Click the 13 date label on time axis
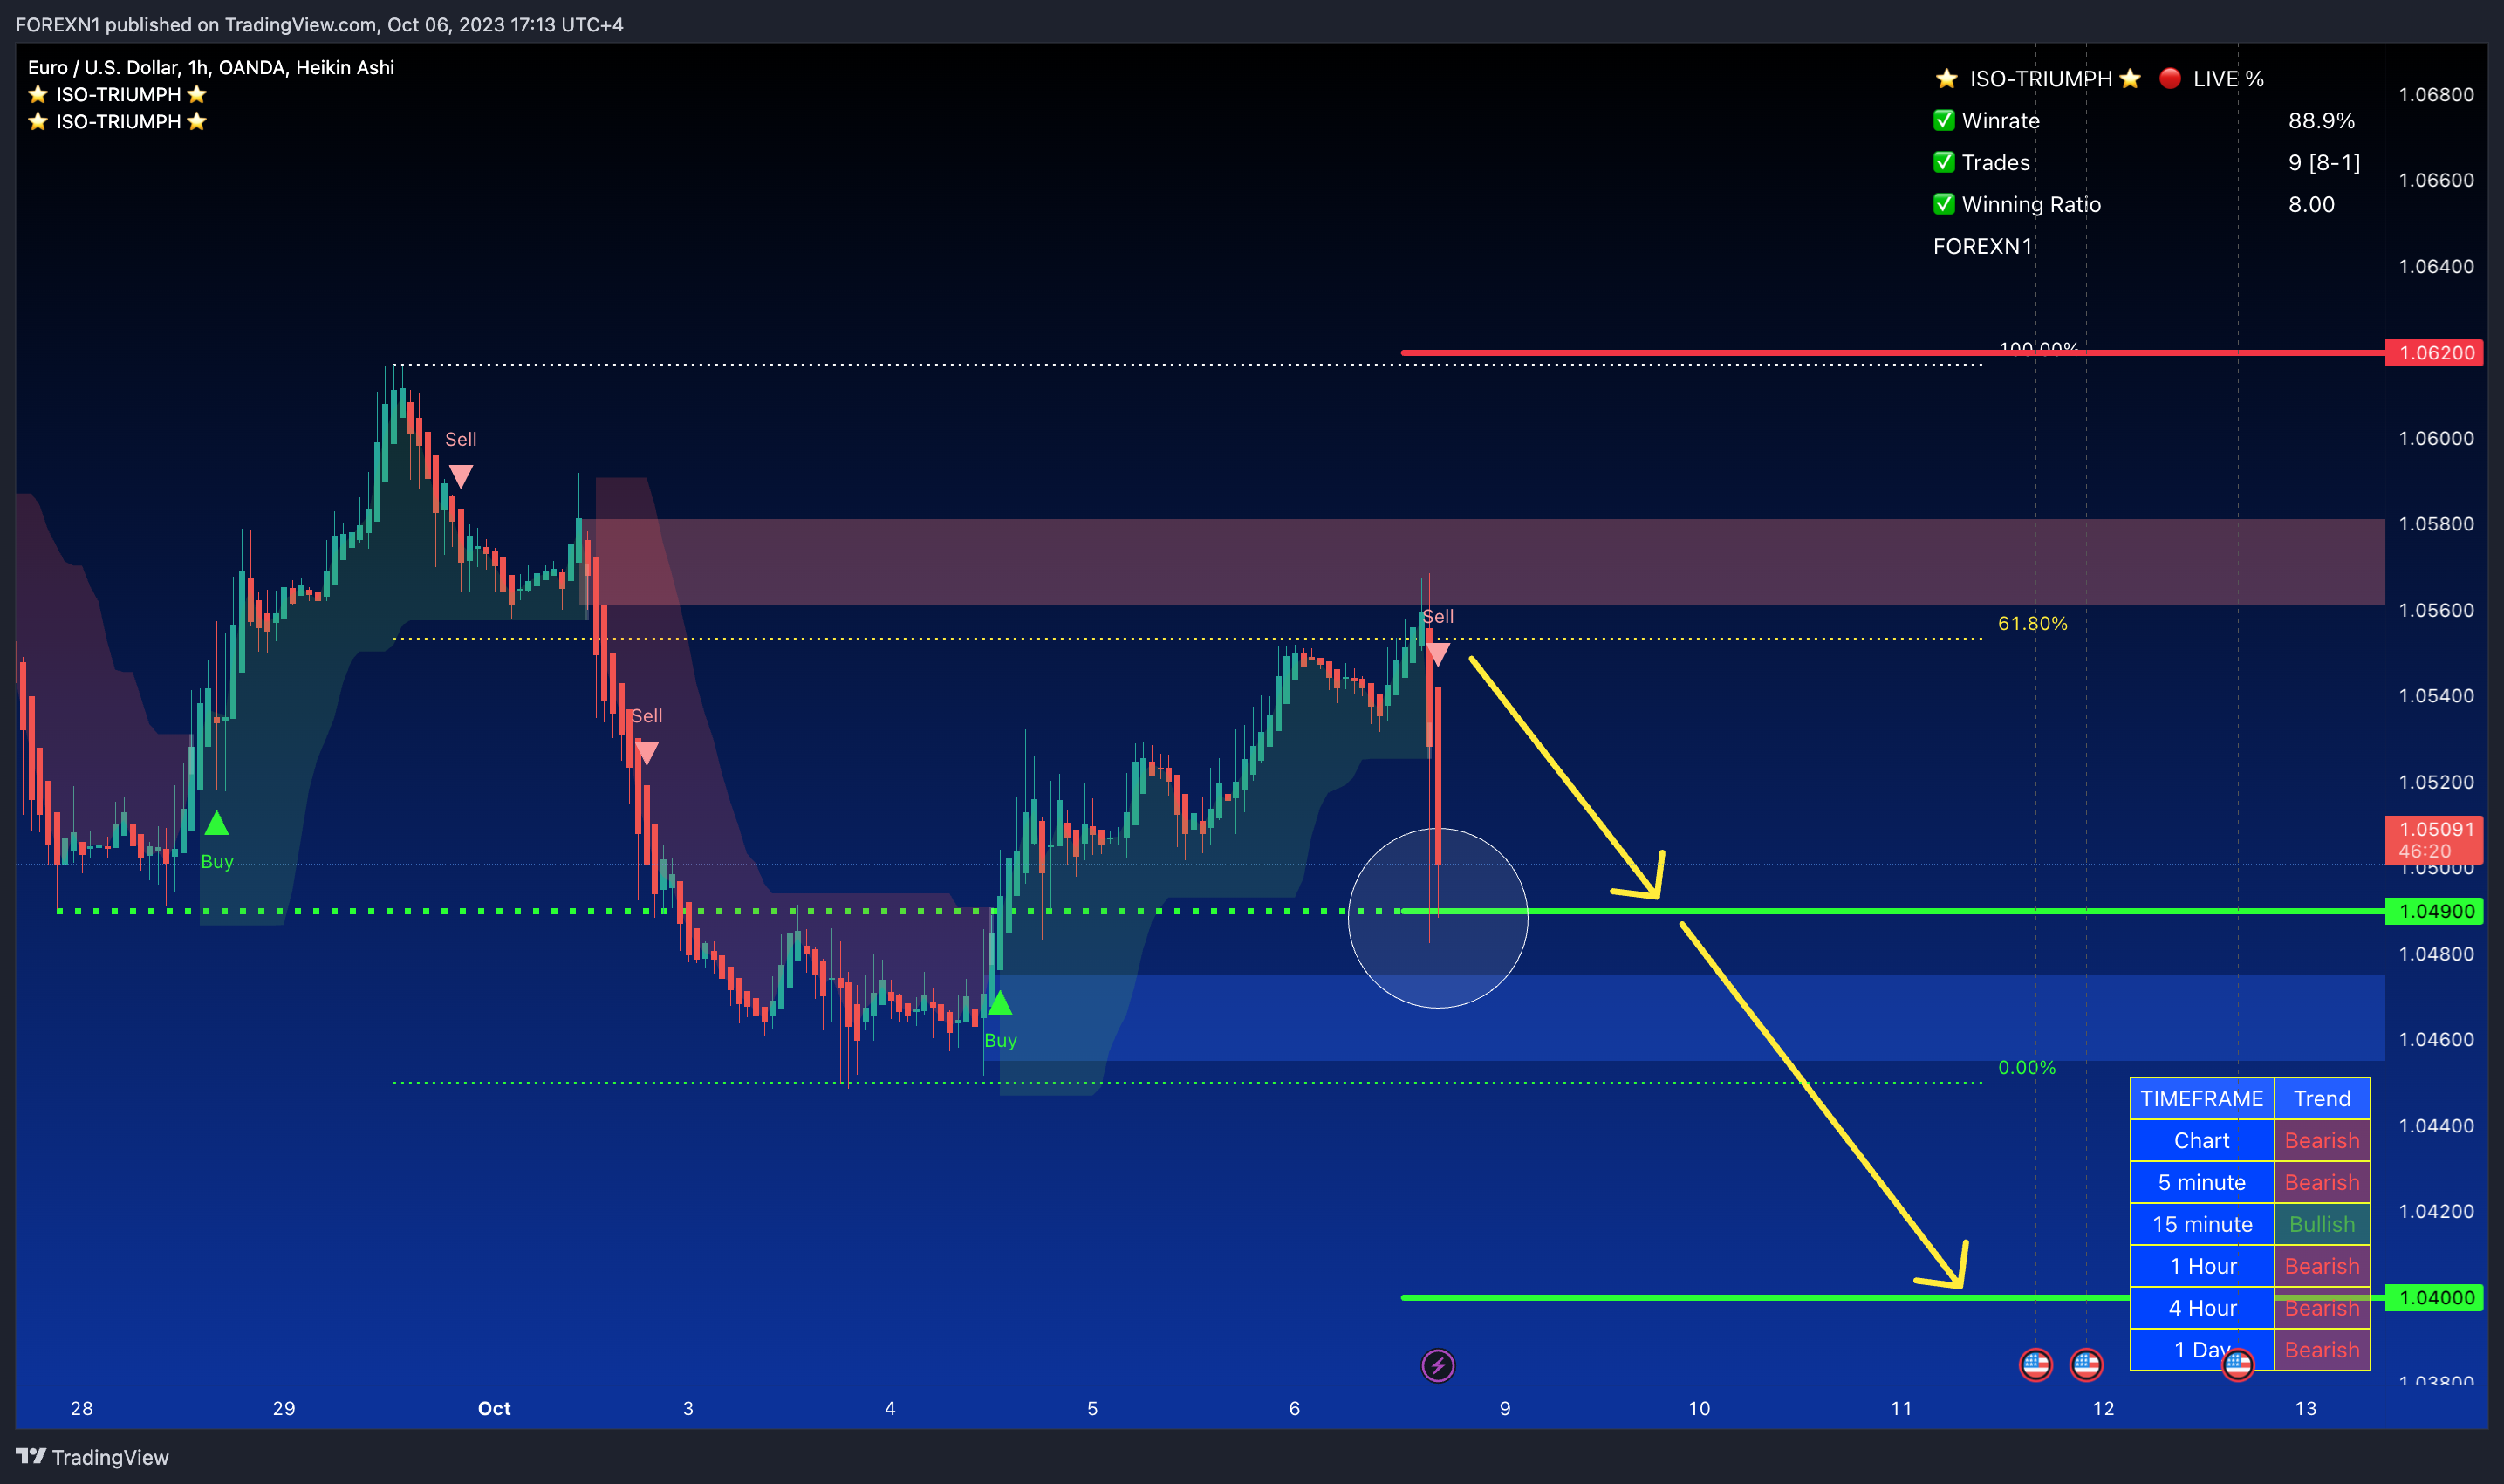Screen dimensions: 2504x1484 [2305, 1408]
